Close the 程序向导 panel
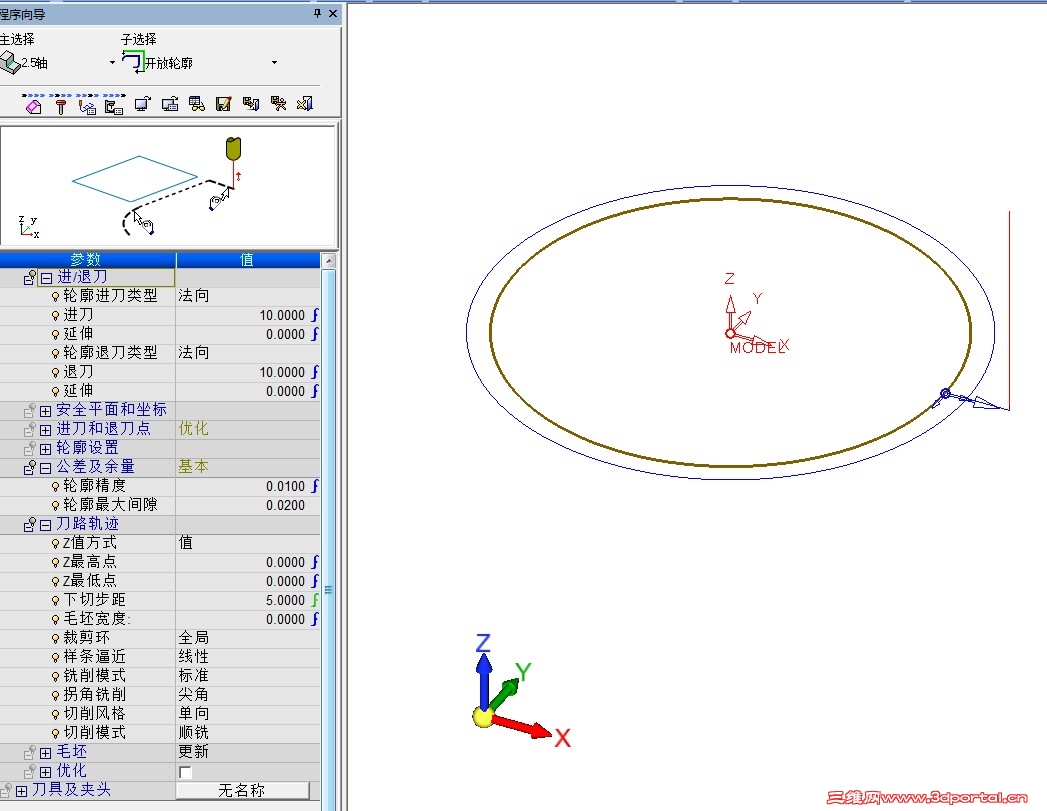1047x811 pixels. 333,13
